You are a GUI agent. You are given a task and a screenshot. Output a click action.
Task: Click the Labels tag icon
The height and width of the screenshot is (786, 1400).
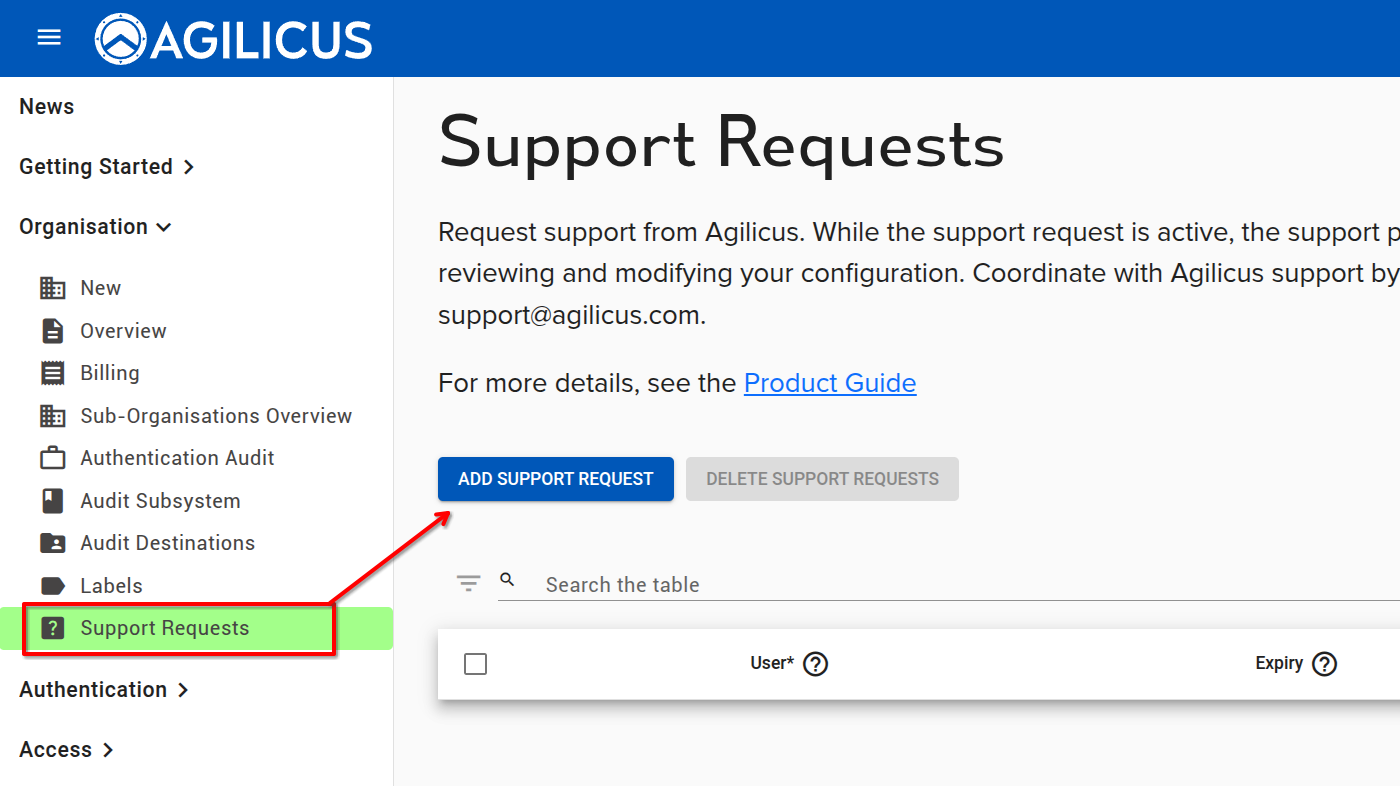(x=53, y=585)
